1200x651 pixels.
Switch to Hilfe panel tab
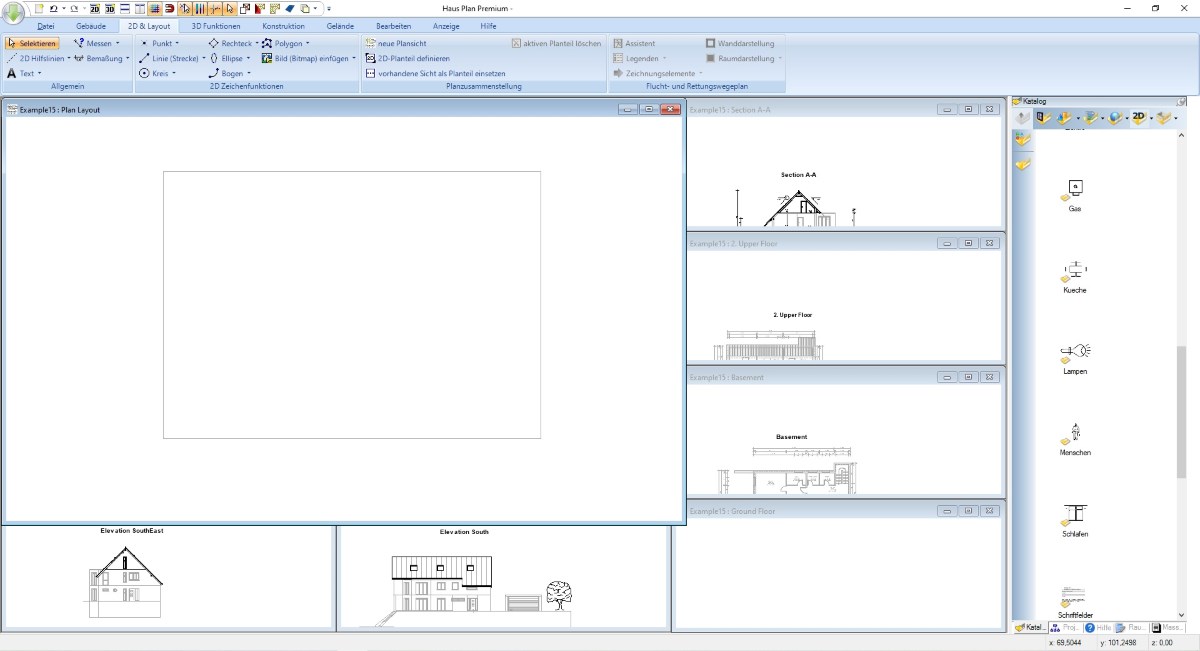(1097, 628)
